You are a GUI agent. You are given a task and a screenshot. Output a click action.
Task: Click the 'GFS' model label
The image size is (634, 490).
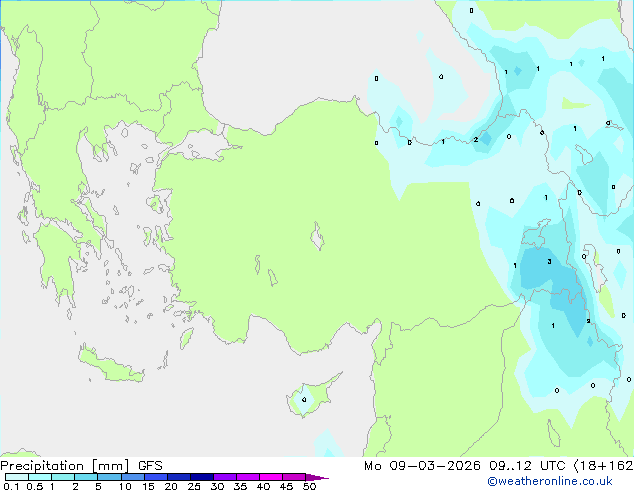(150, 466)
